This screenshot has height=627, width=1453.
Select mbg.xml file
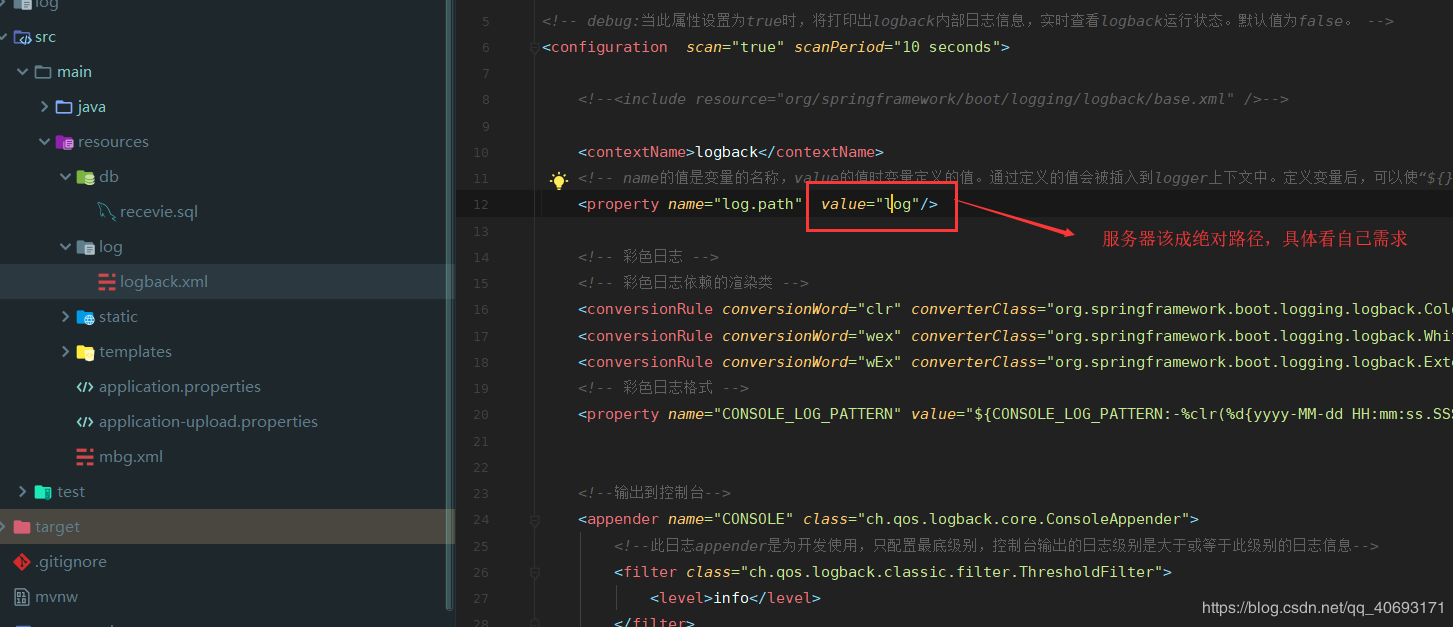tap(130, 457)
